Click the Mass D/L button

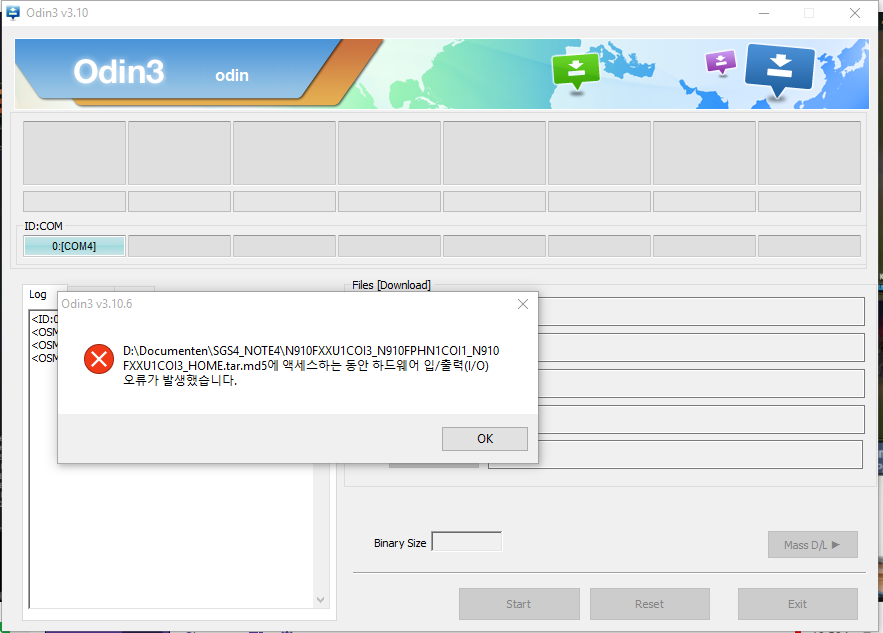point(812,544)
